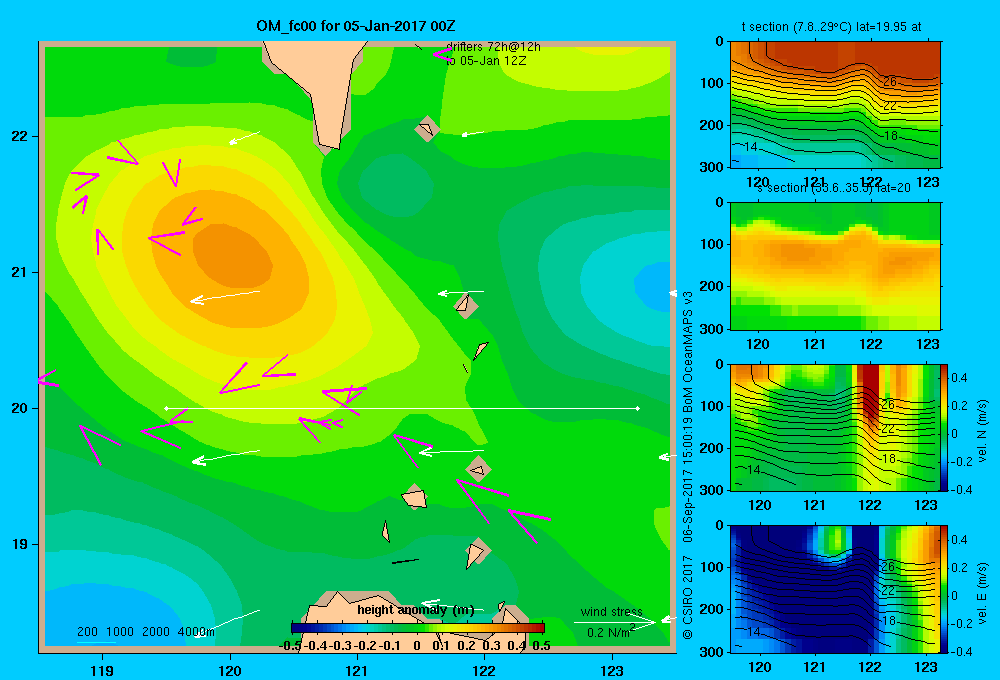The width and height of the screenshot is (1000, 680).
Task: Click longitude label 123 under the main map
Action: point(612,670)
